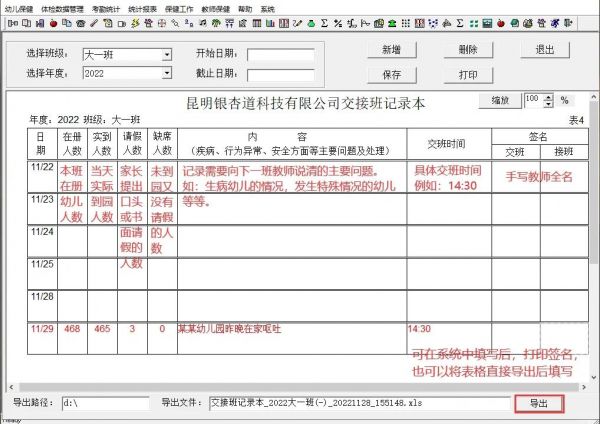600x424 pixels.
Task: Click the 打印 button
Action: [468, 75]
